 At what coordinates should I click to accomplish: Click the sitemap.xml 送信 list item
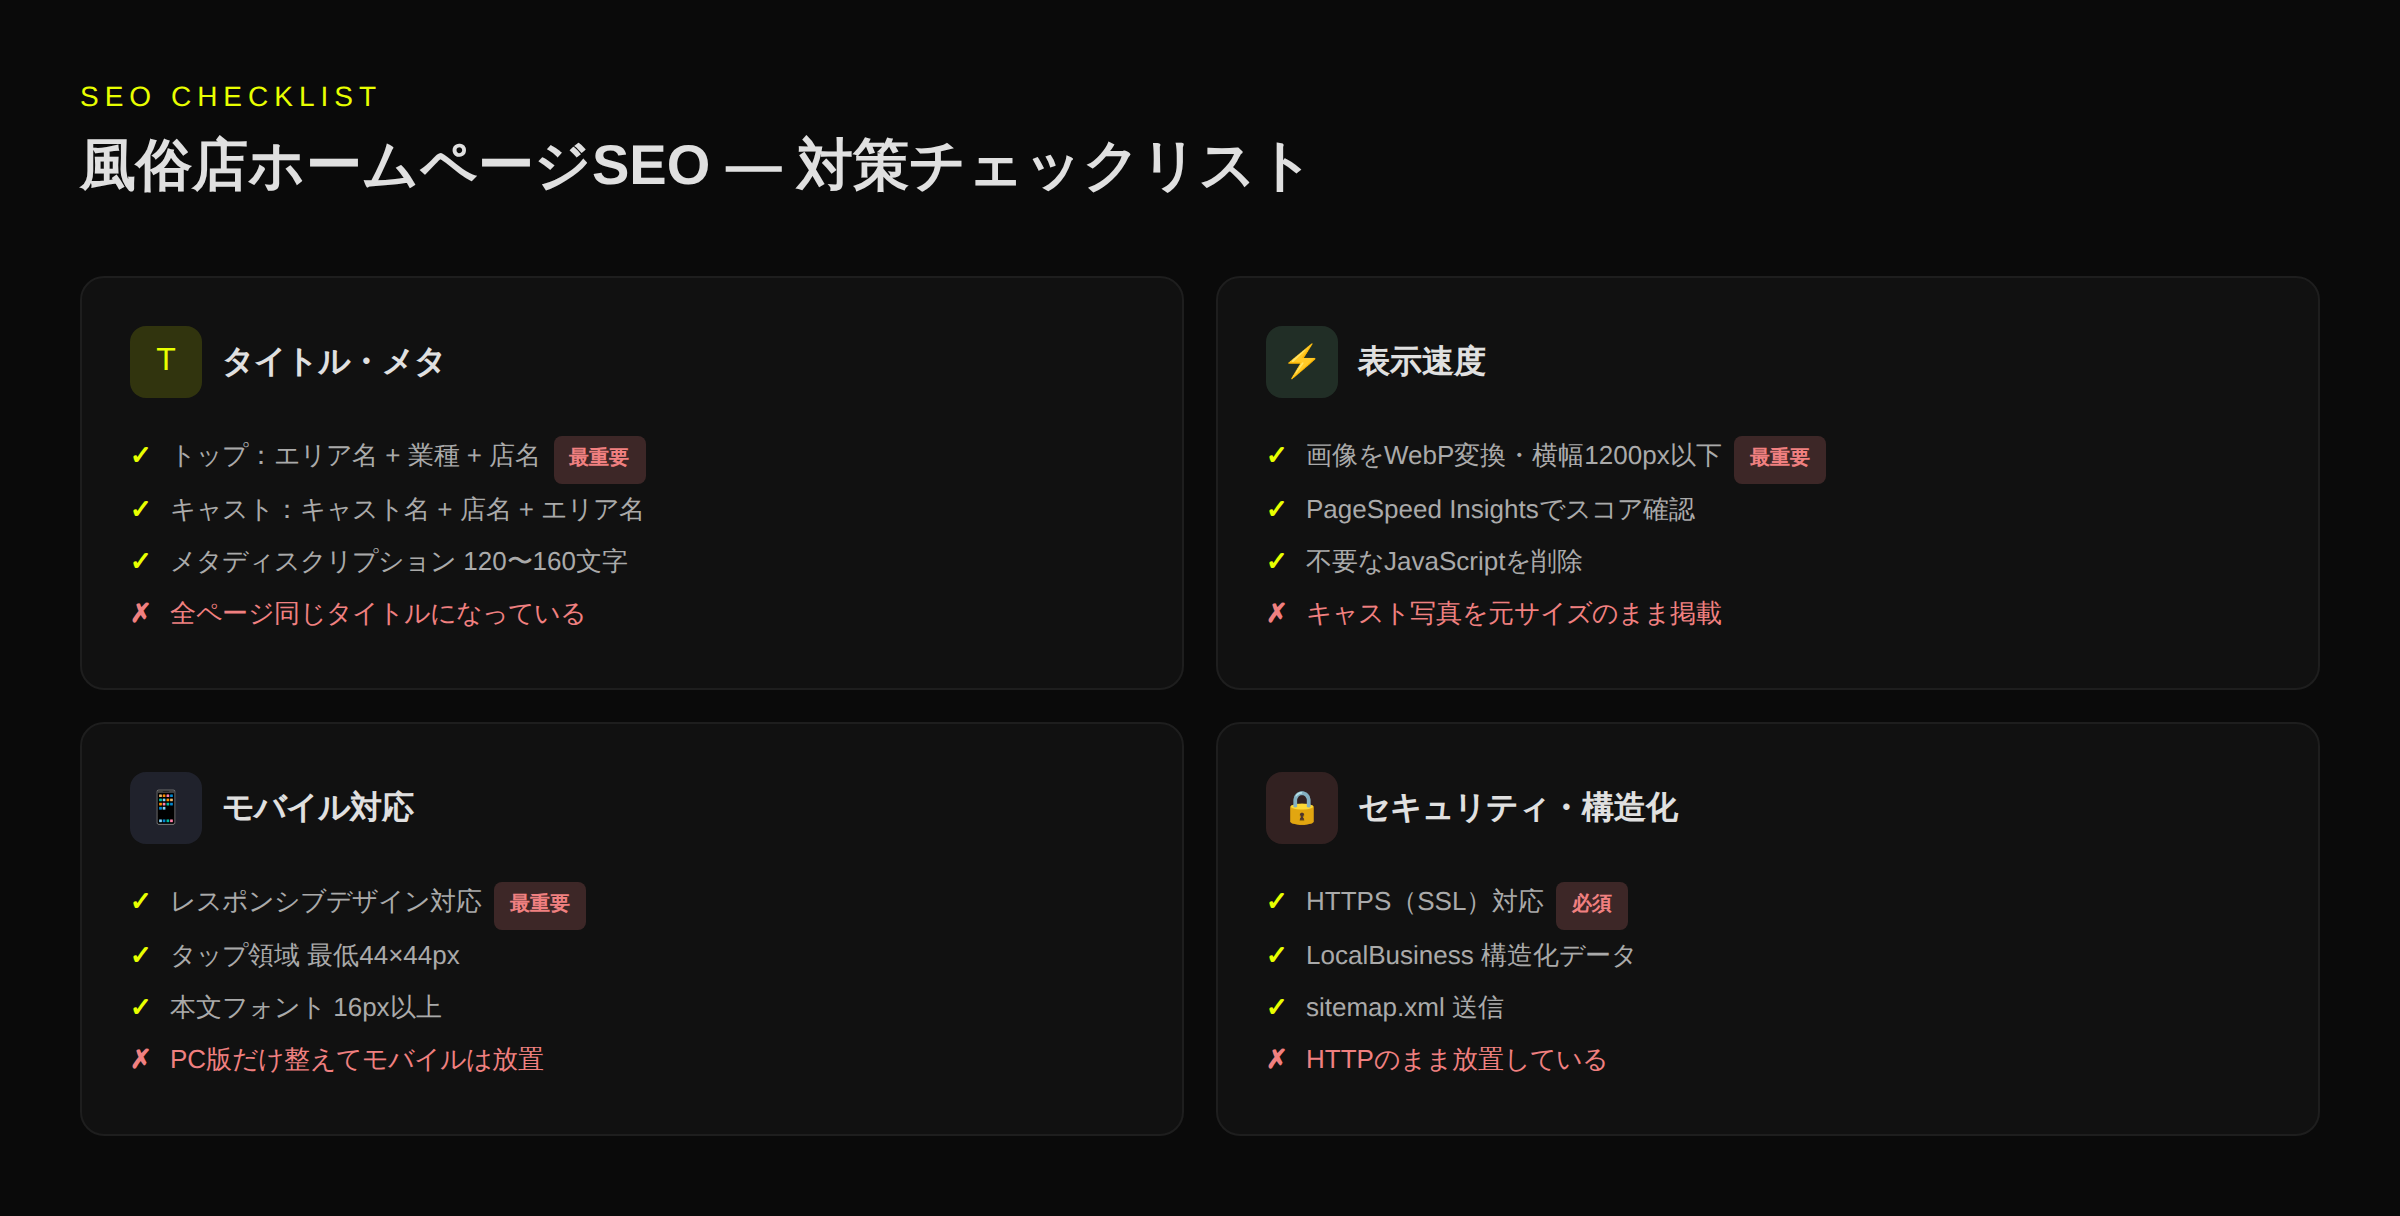click(1406, 1007)
